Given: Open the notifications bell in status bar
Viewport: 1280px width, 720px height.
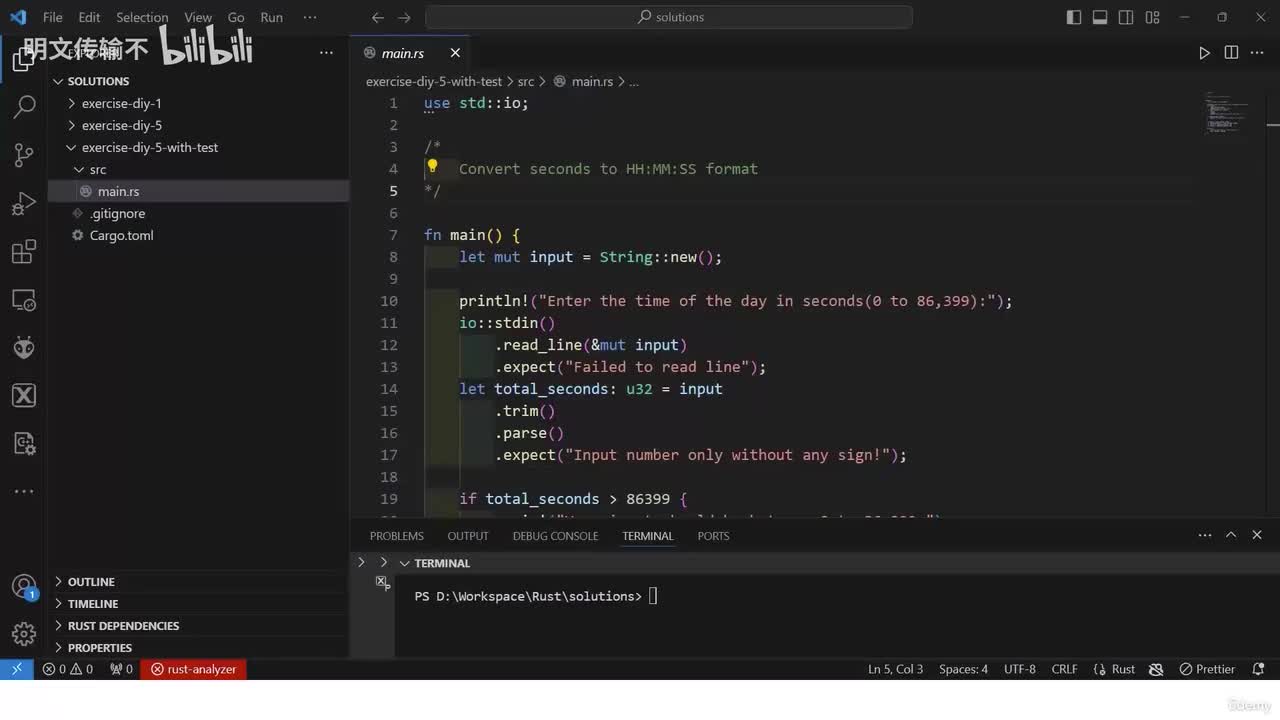Looking at the screenshot, I should tap(1258, 669).
